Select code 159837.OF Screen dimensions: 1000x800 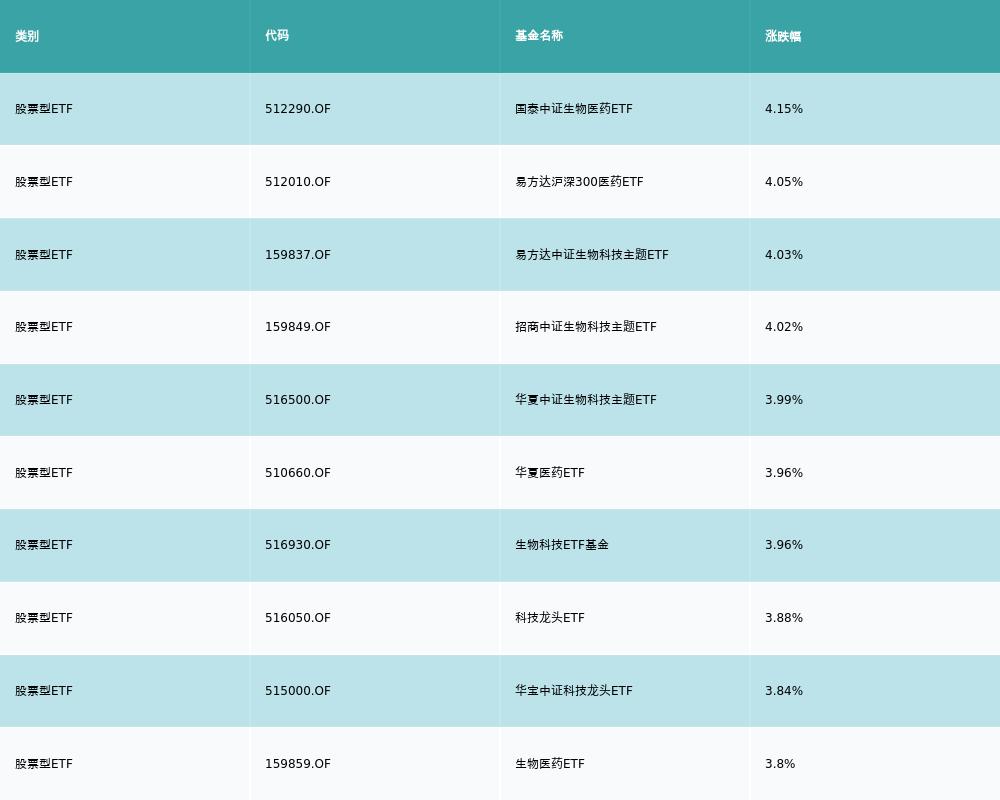click(x=298, y=255)
